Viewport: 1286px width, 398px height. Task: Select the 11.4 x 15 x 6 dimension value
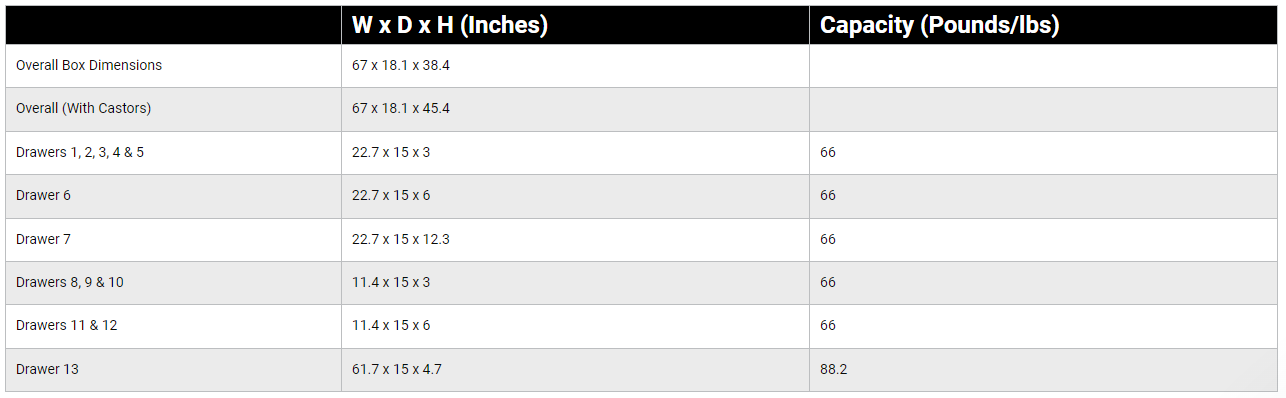click(391, 325)
